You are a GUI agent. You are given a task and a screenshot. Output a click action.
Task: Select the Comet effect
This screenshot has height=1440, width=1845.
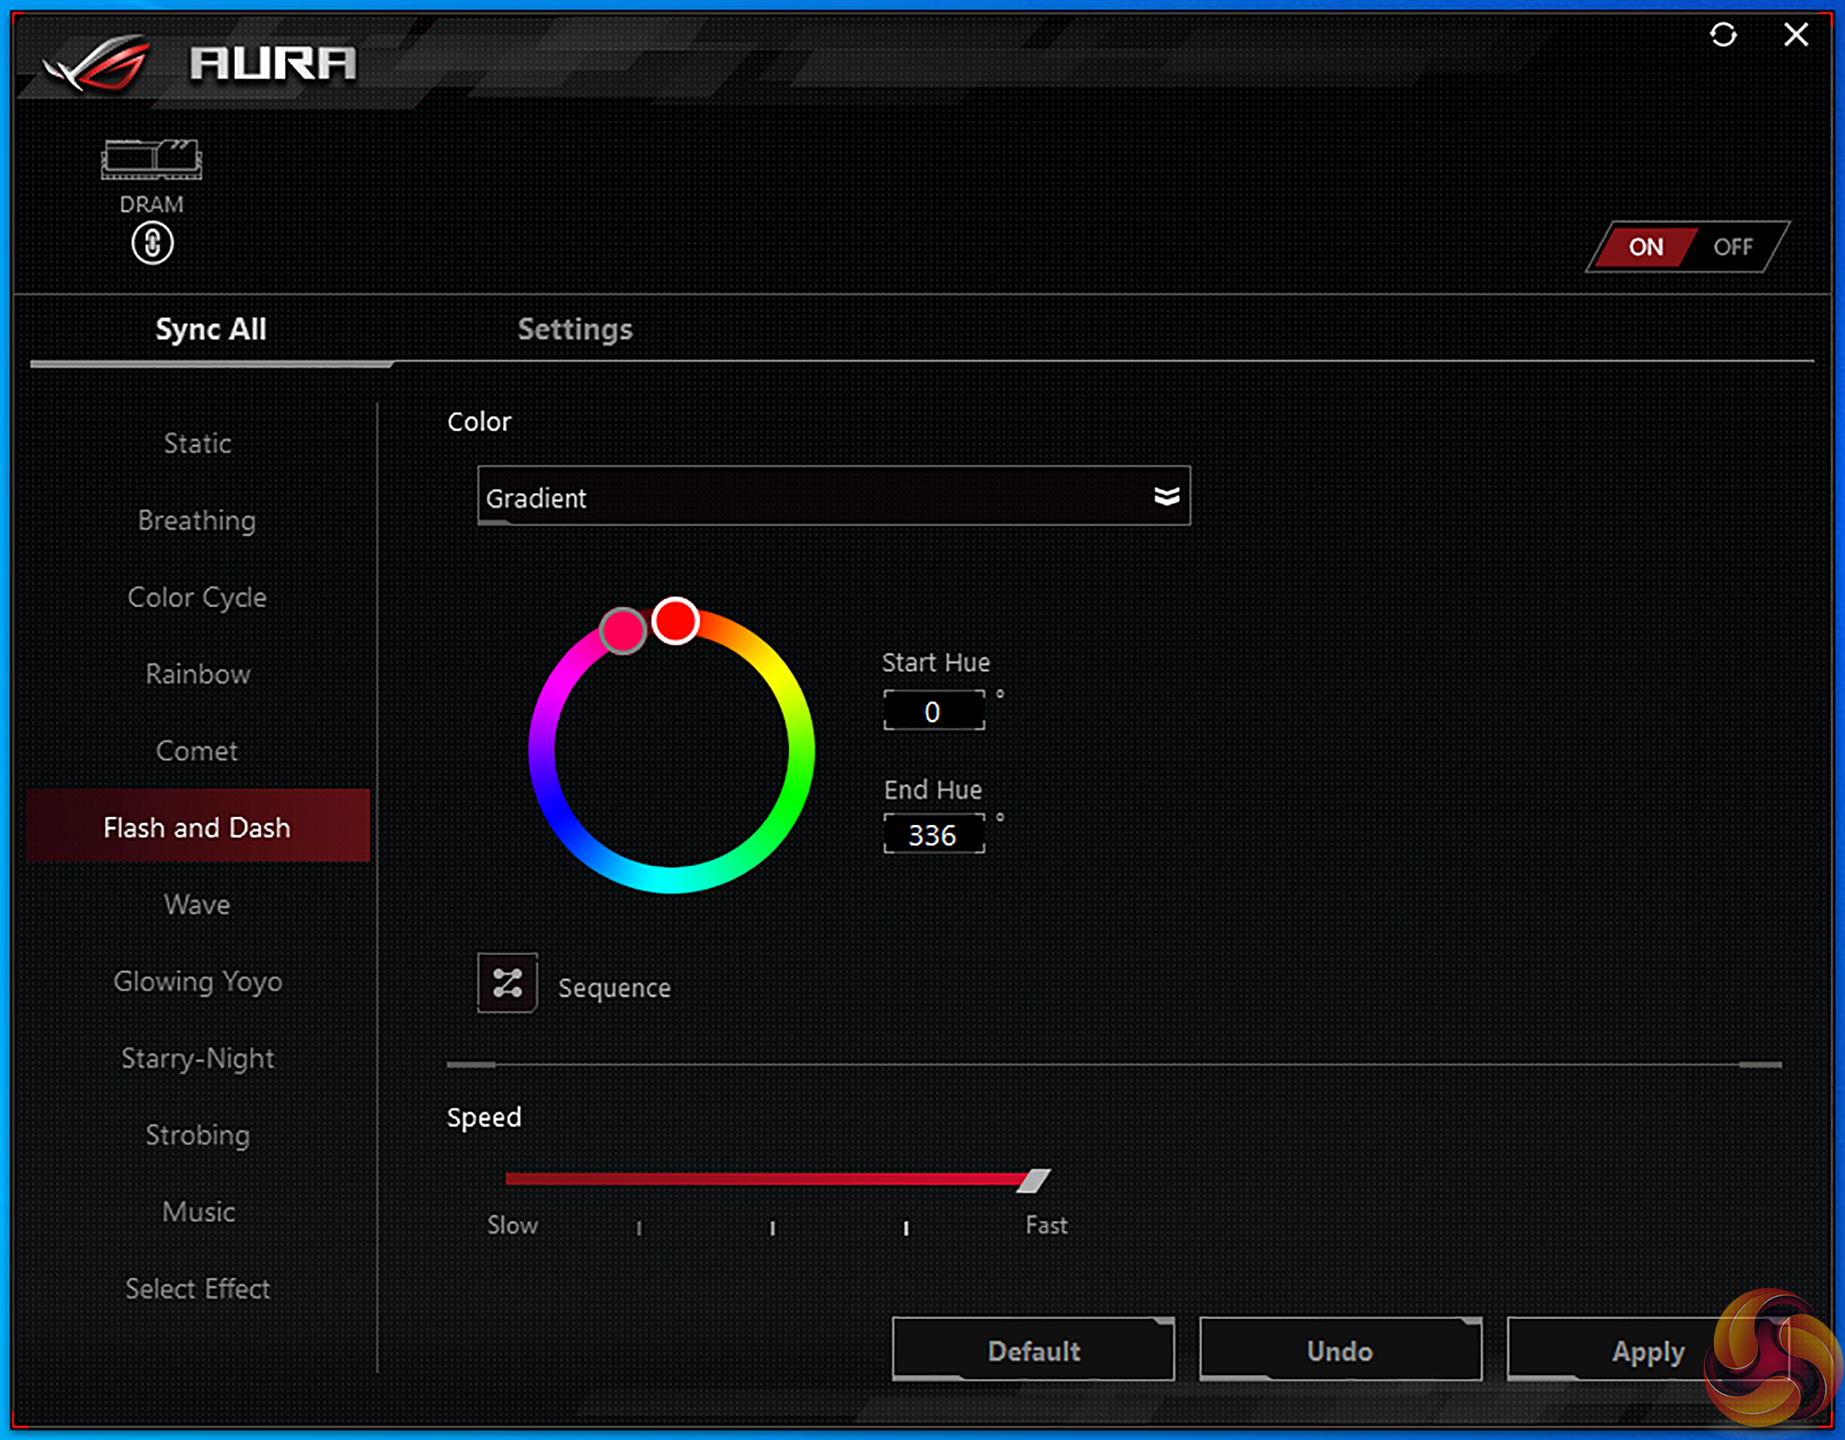198,751
